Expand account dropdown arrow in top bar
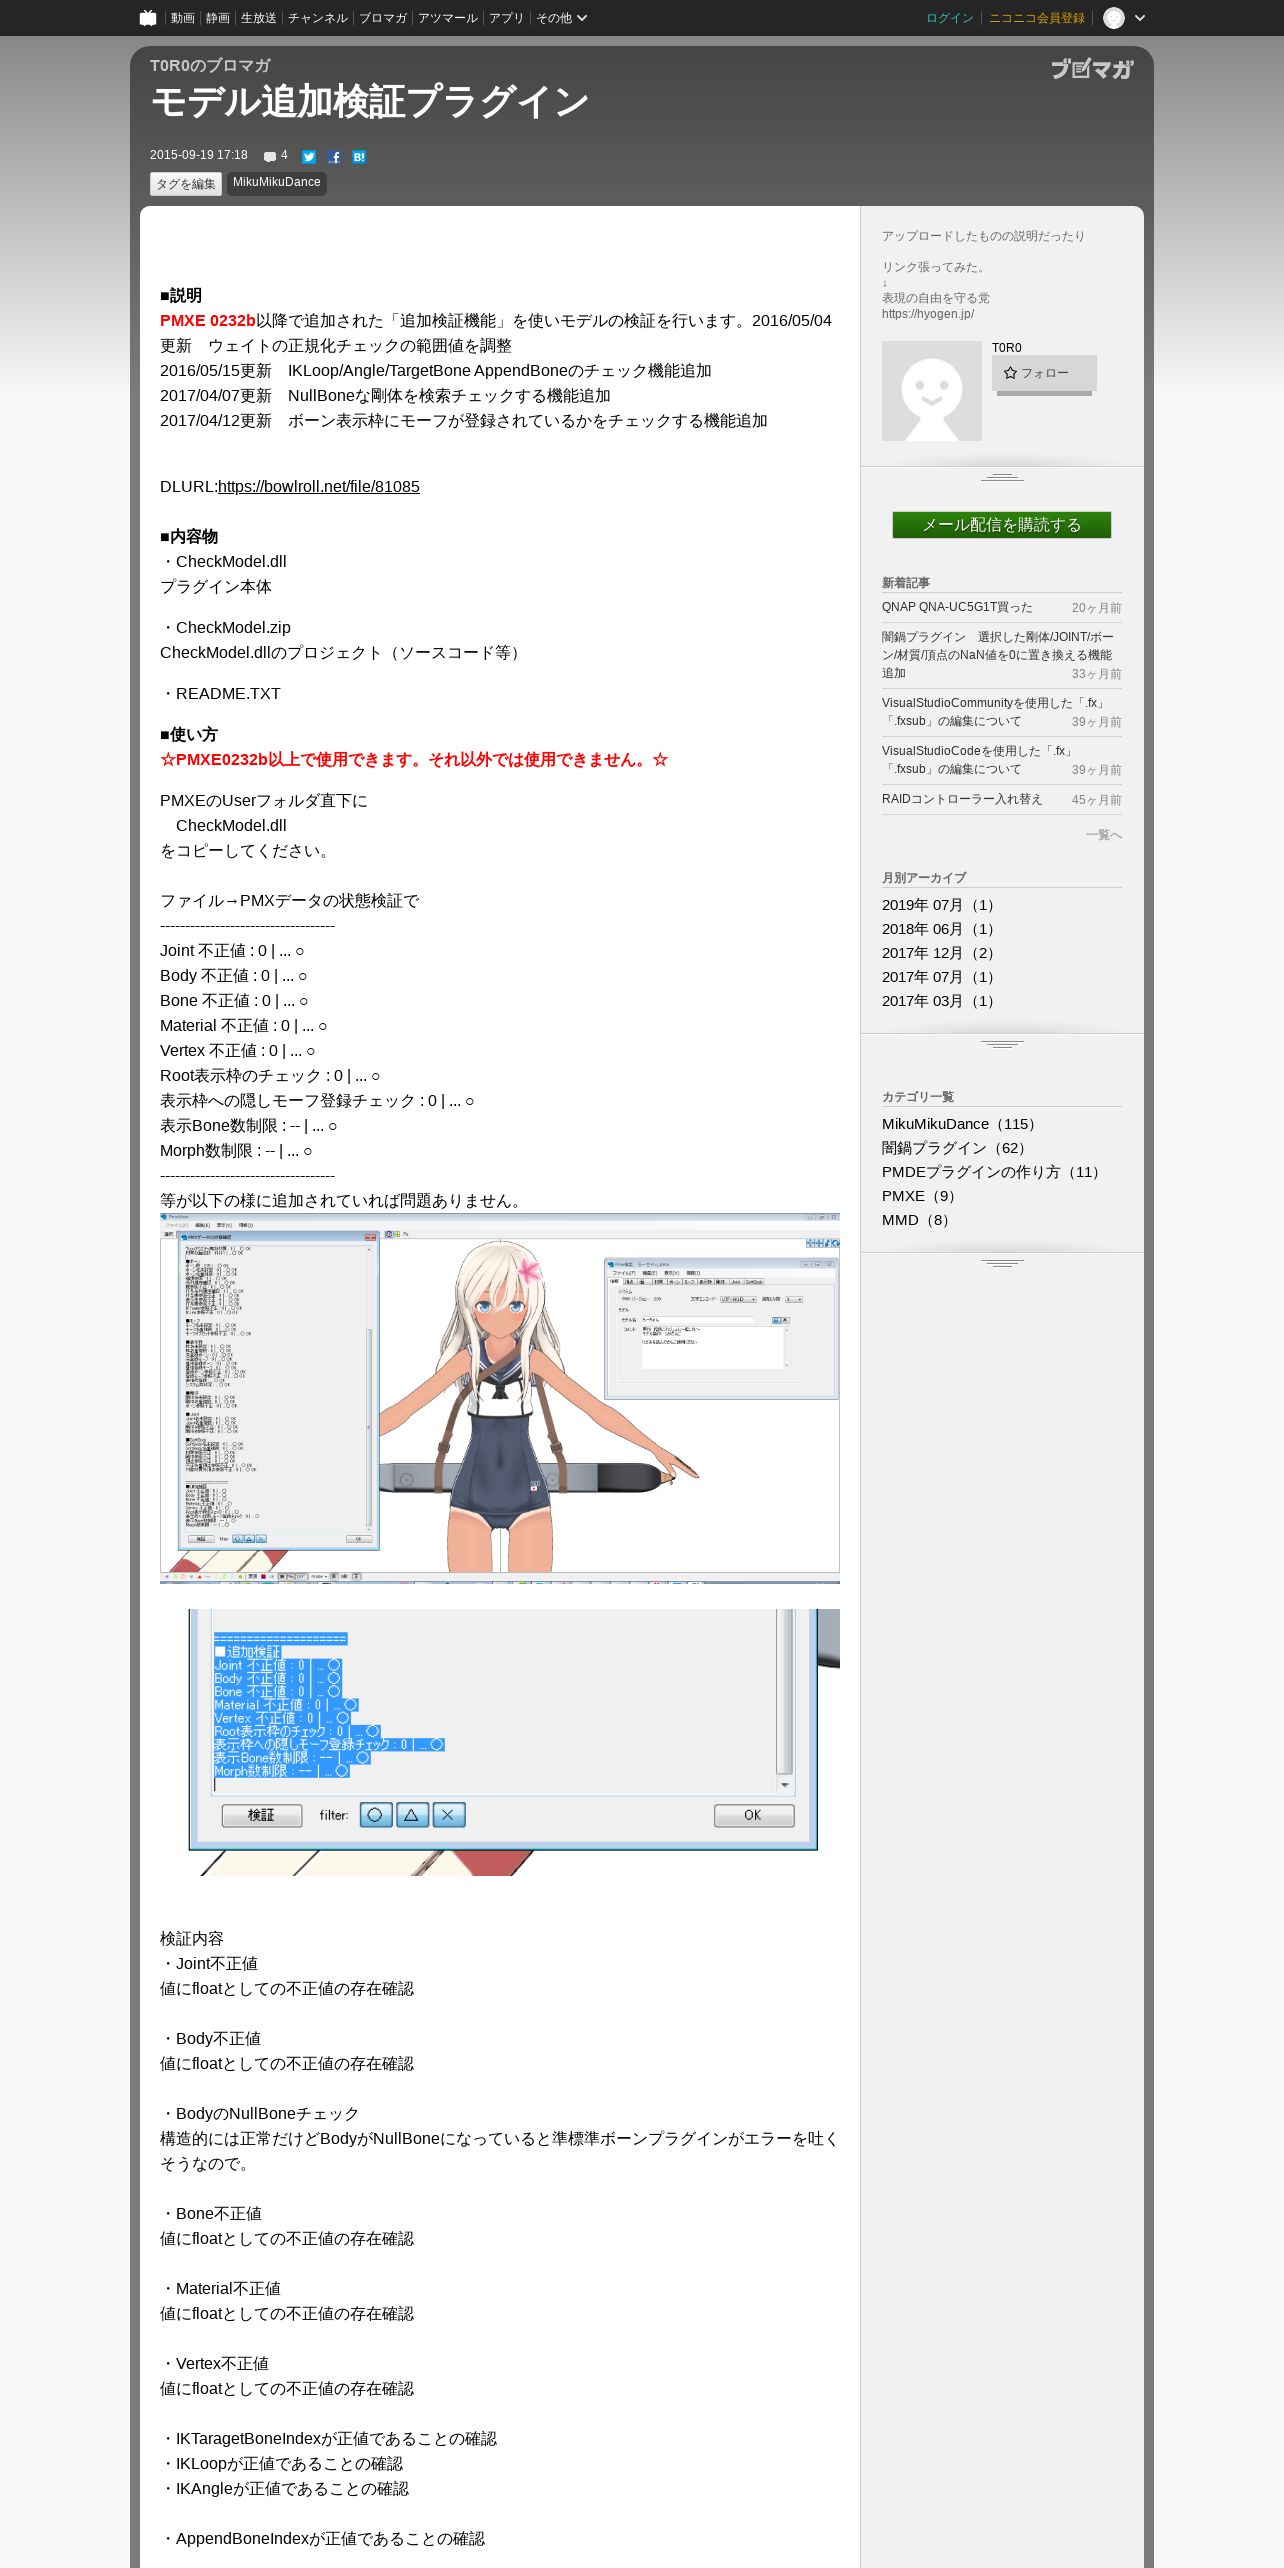Viewport: 1284px width, 2568px height. pos(1140,18)
